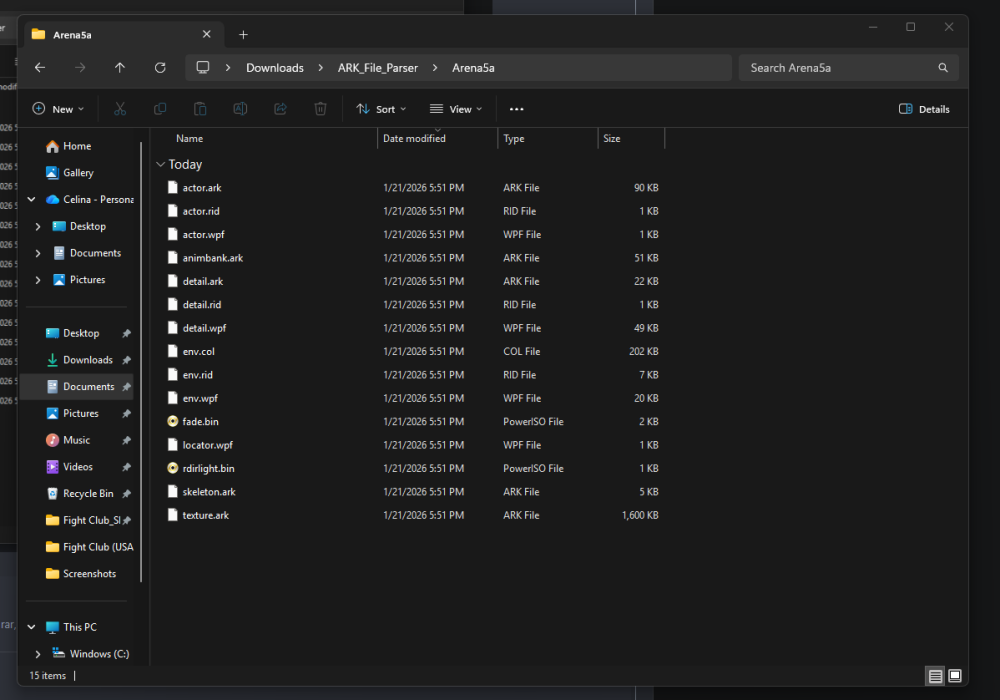The image size is (1000, 700).
Task: Go up one folder level
Action: point(120,68)
